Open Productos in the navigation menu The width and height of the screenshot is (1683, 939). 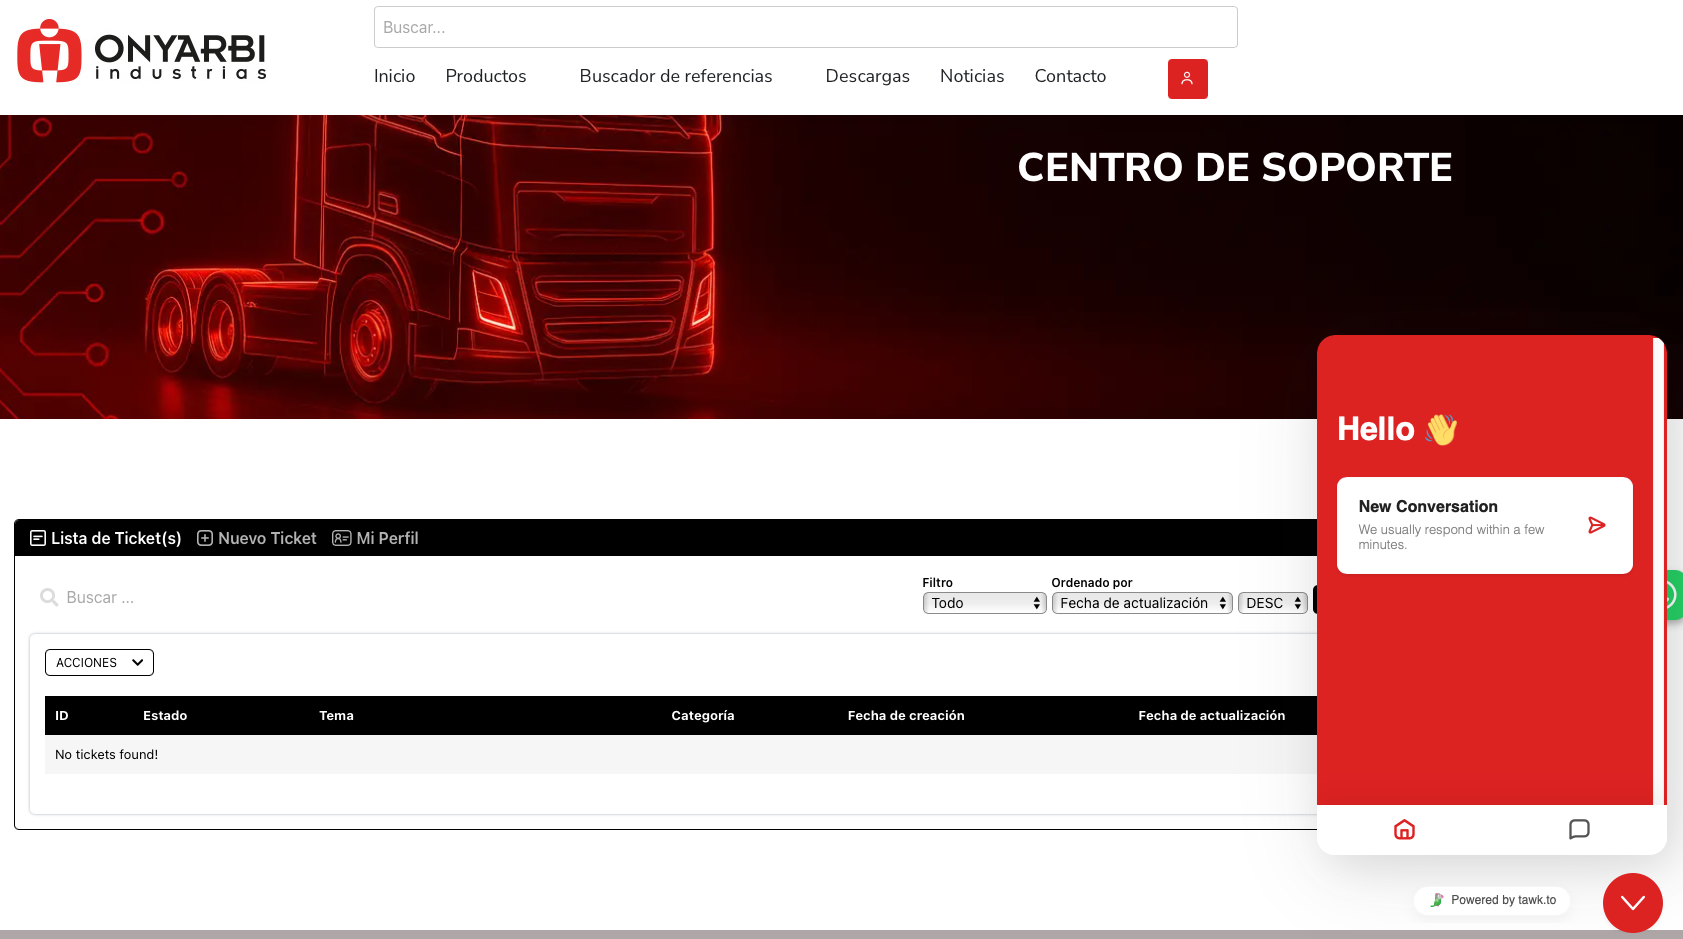click(x=485, y=76)
